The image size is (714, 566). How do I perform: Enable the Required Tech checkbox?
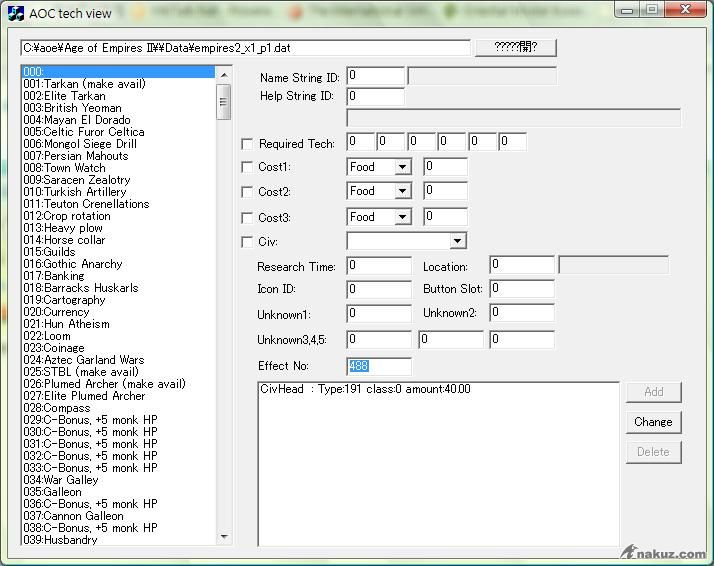pos(247,144)
